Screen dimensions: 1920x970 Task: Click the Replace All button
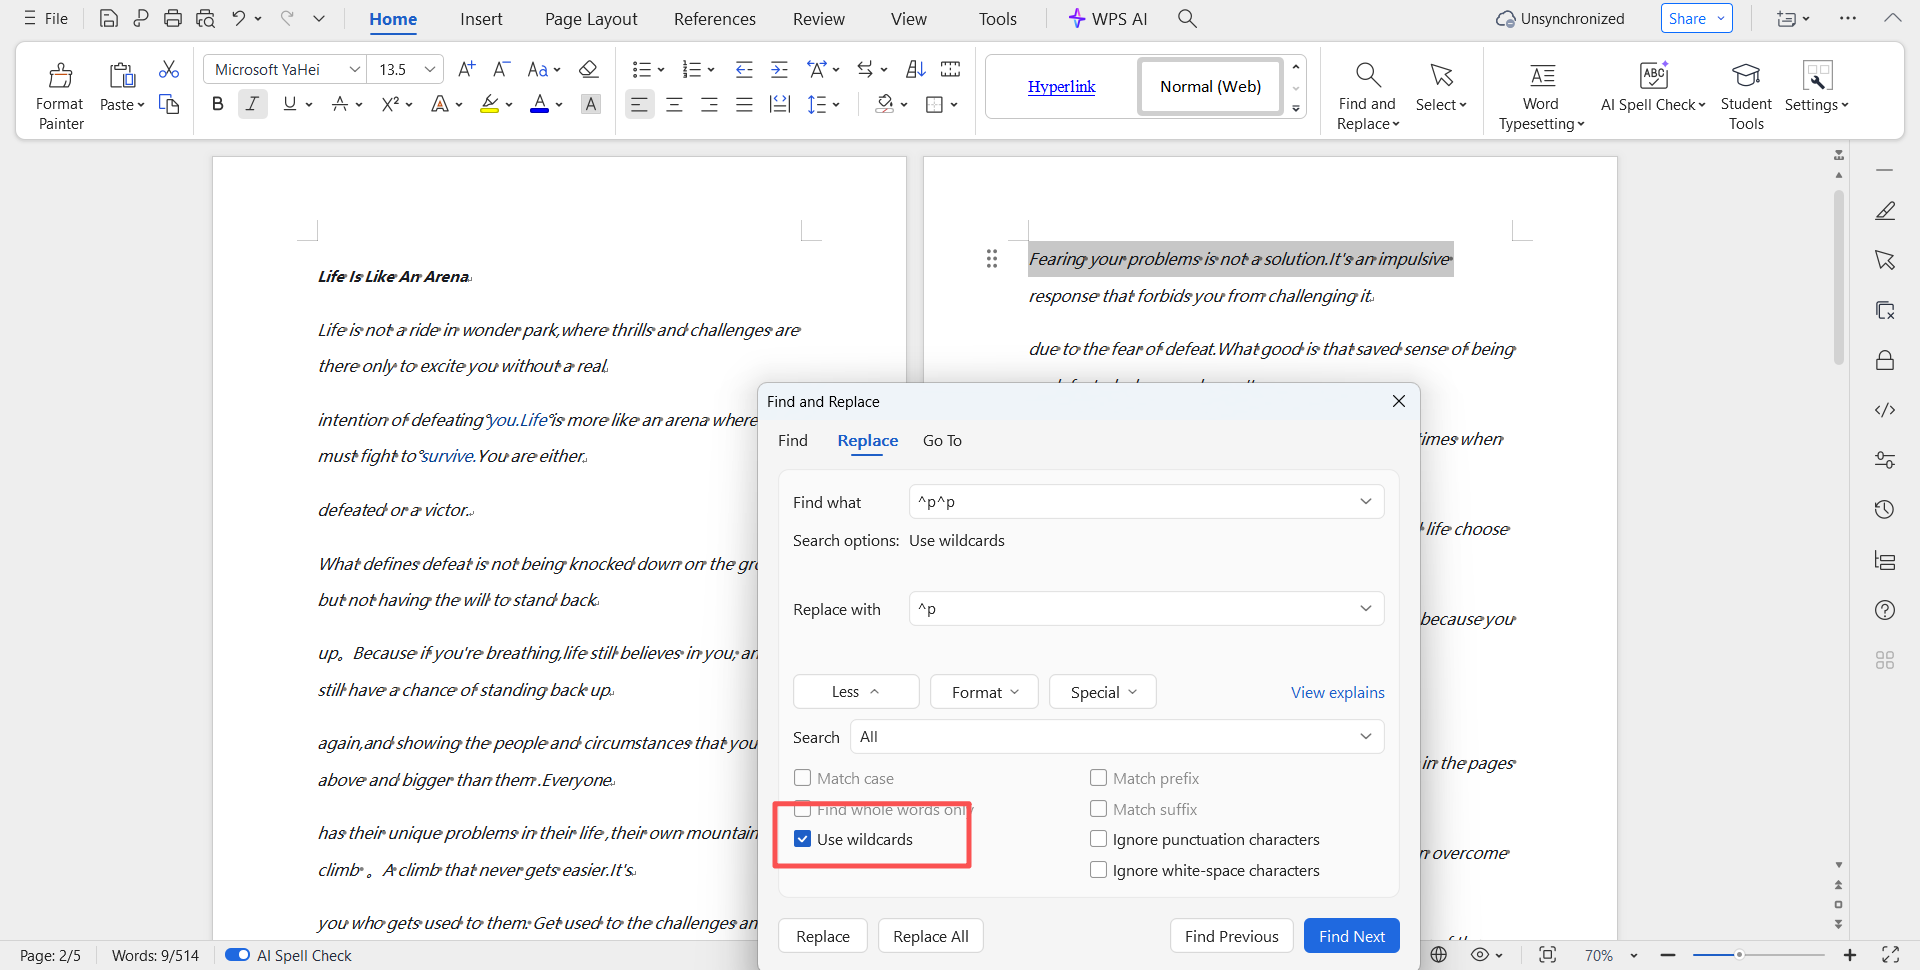(930, 936)
